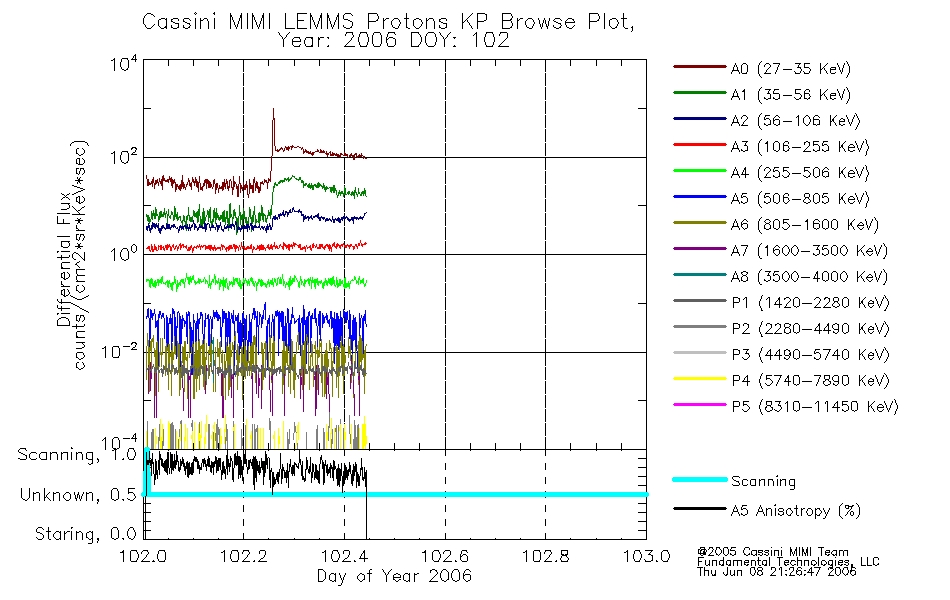Click the Day of Year 2006 axis title

[394, 575]
